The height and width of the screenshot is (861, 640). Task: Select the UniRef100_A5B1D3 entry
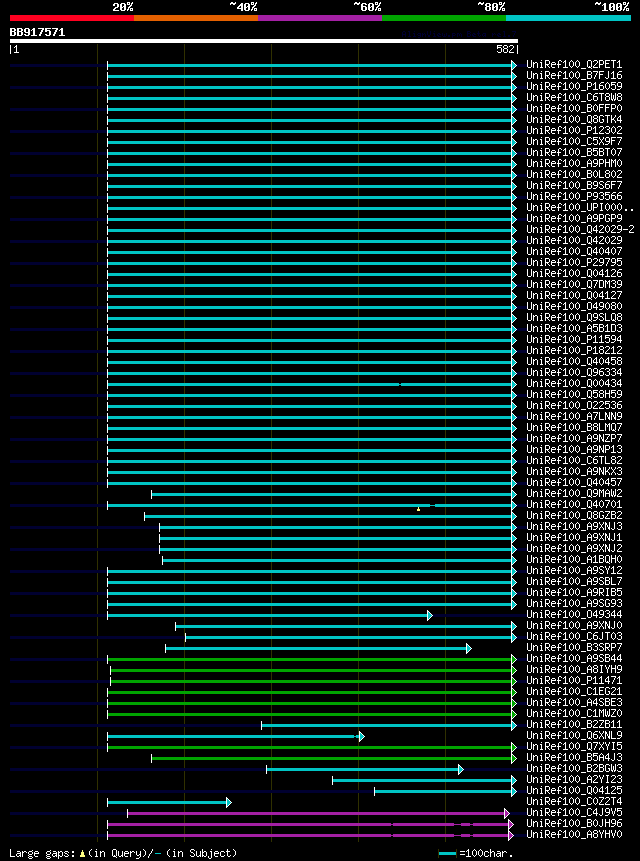point(574,328)
